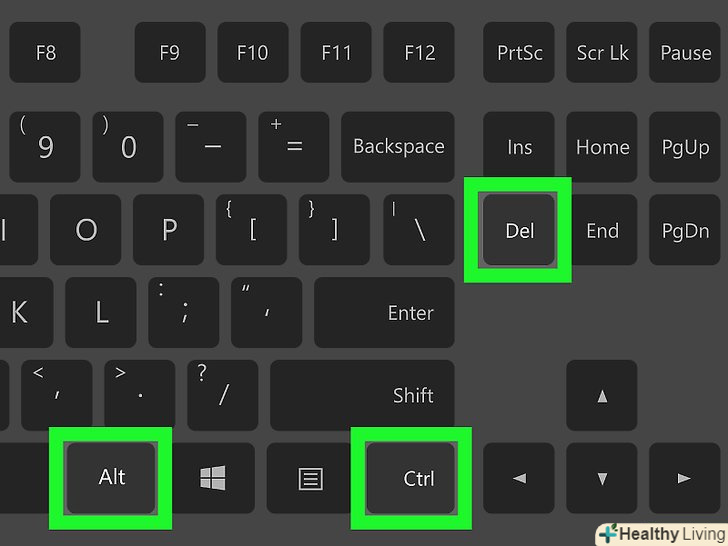Click the right arrow key
728x546 pixels.
pos(684,478)
